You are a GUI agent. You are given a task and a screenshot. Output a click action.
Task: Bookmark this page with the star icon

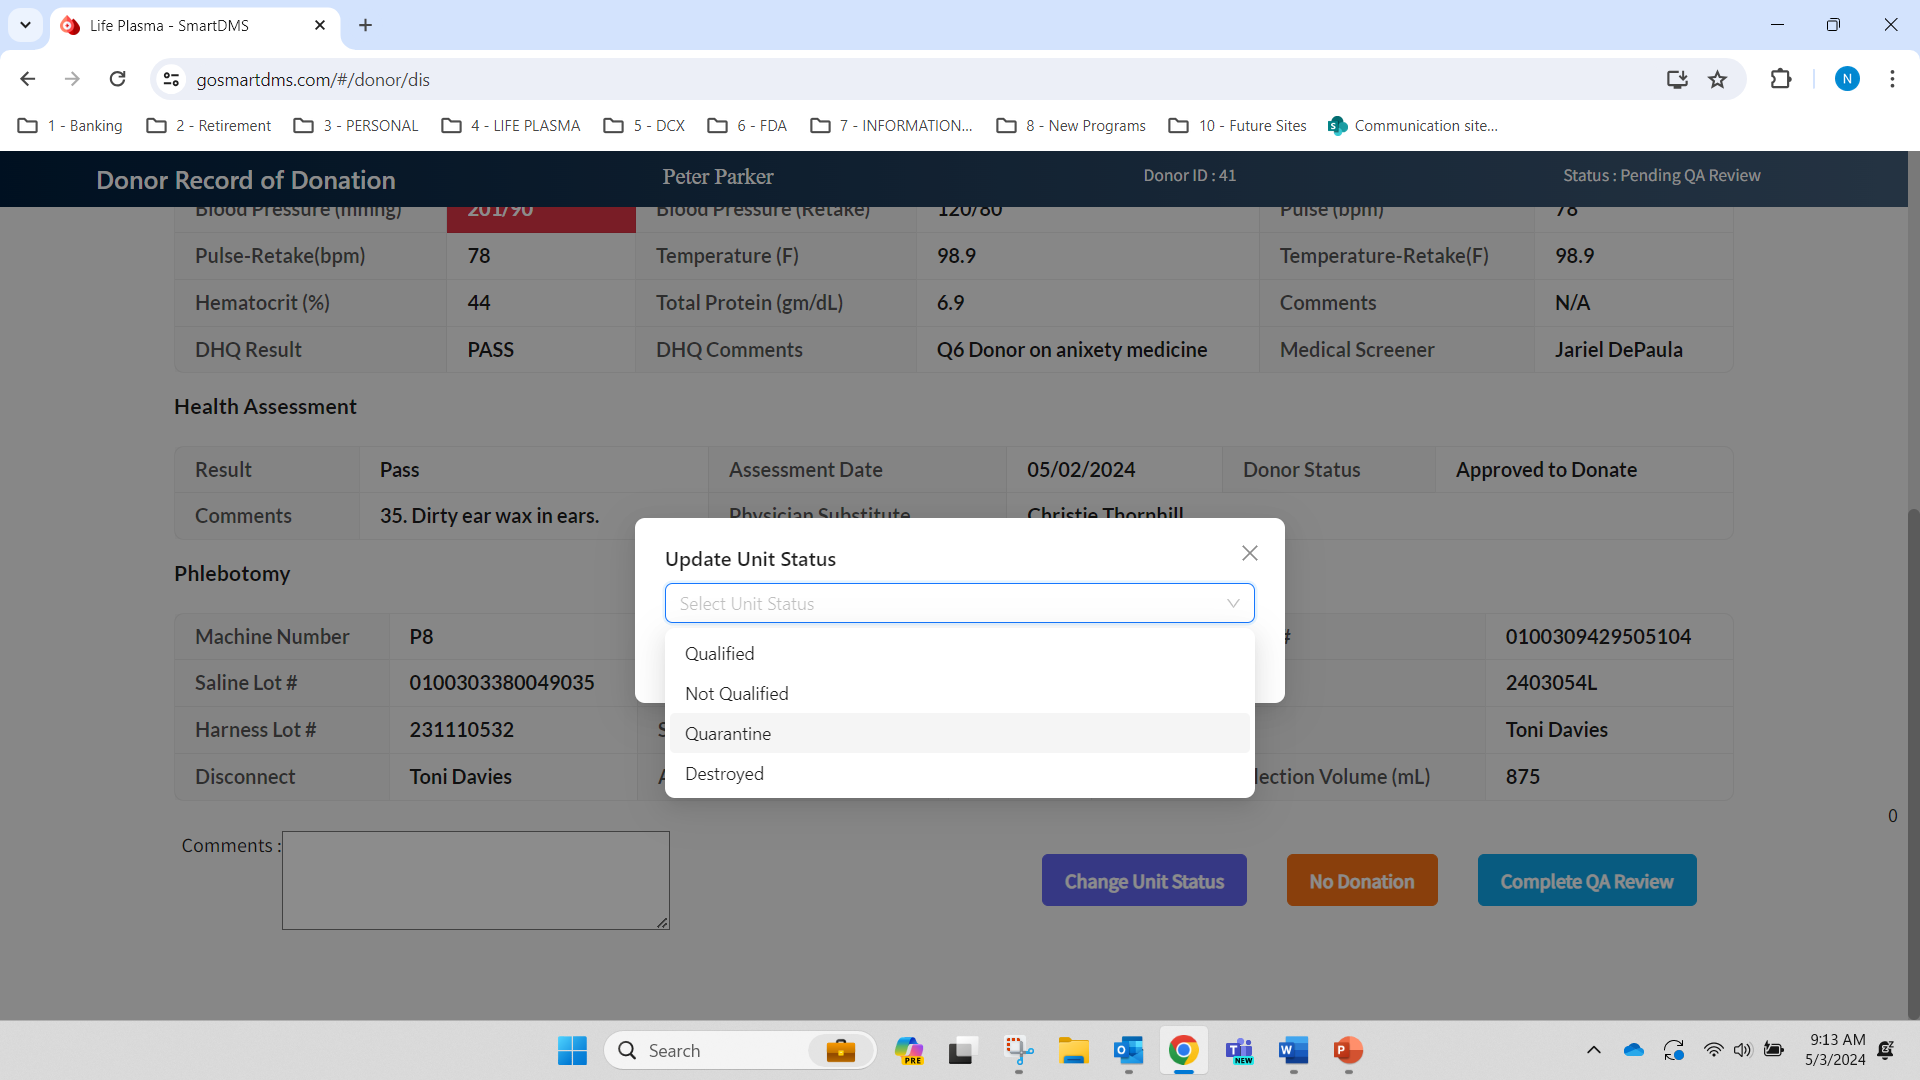pos(1719,79)
